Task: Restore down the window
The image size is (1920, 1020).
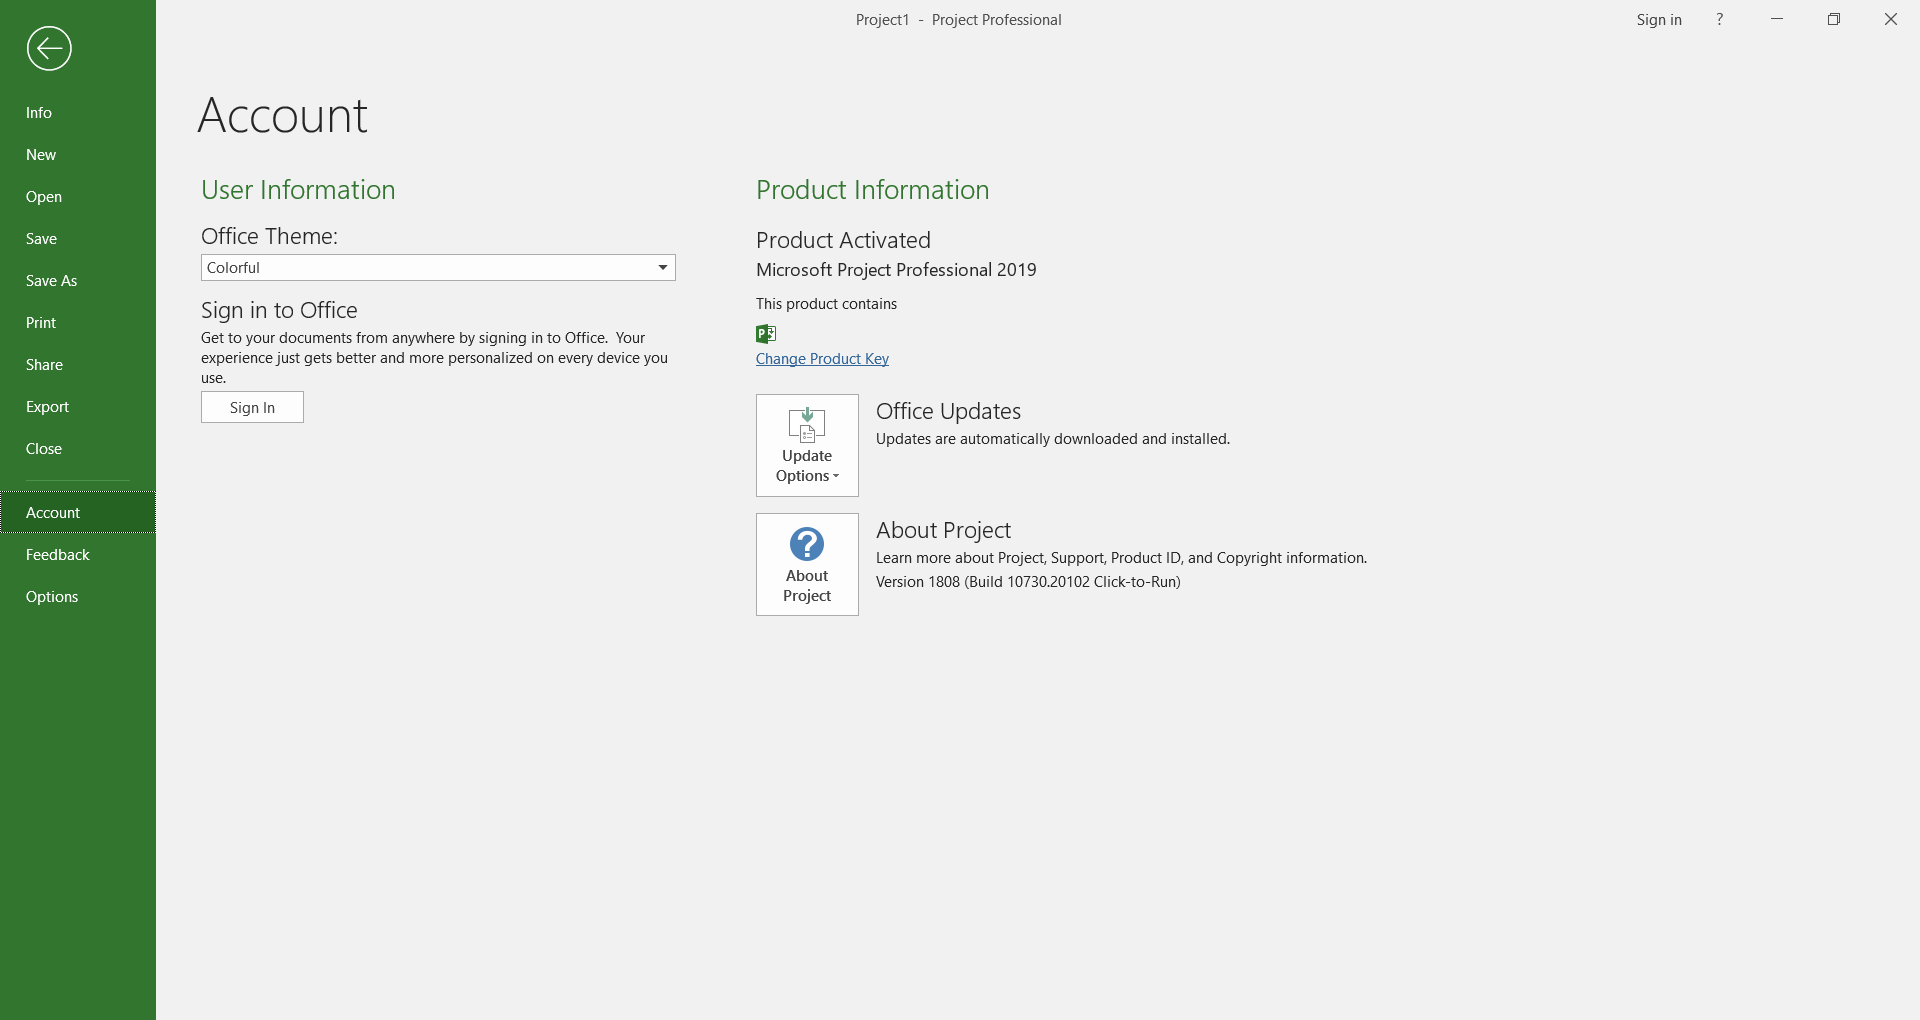Action: (x=1834, y=19)
